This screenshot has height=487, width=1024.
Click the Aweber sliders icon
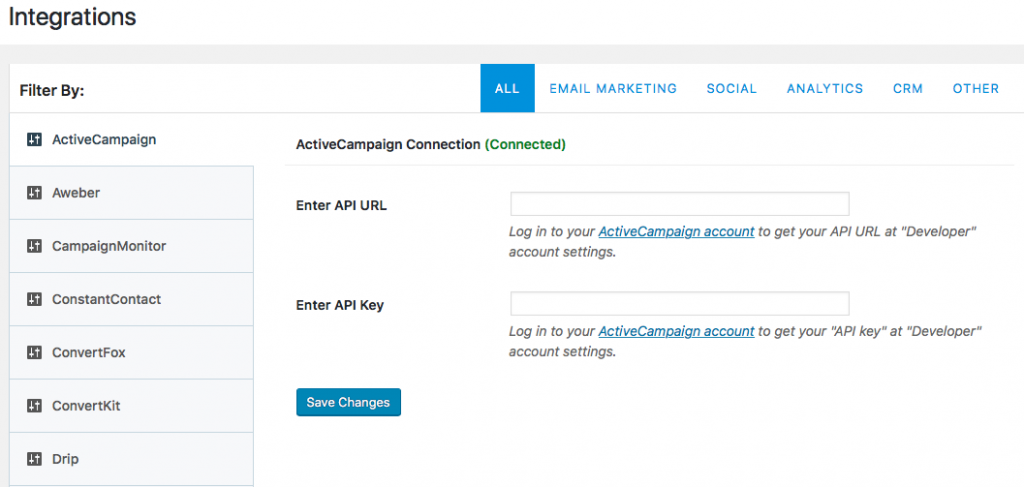point(34,193)
